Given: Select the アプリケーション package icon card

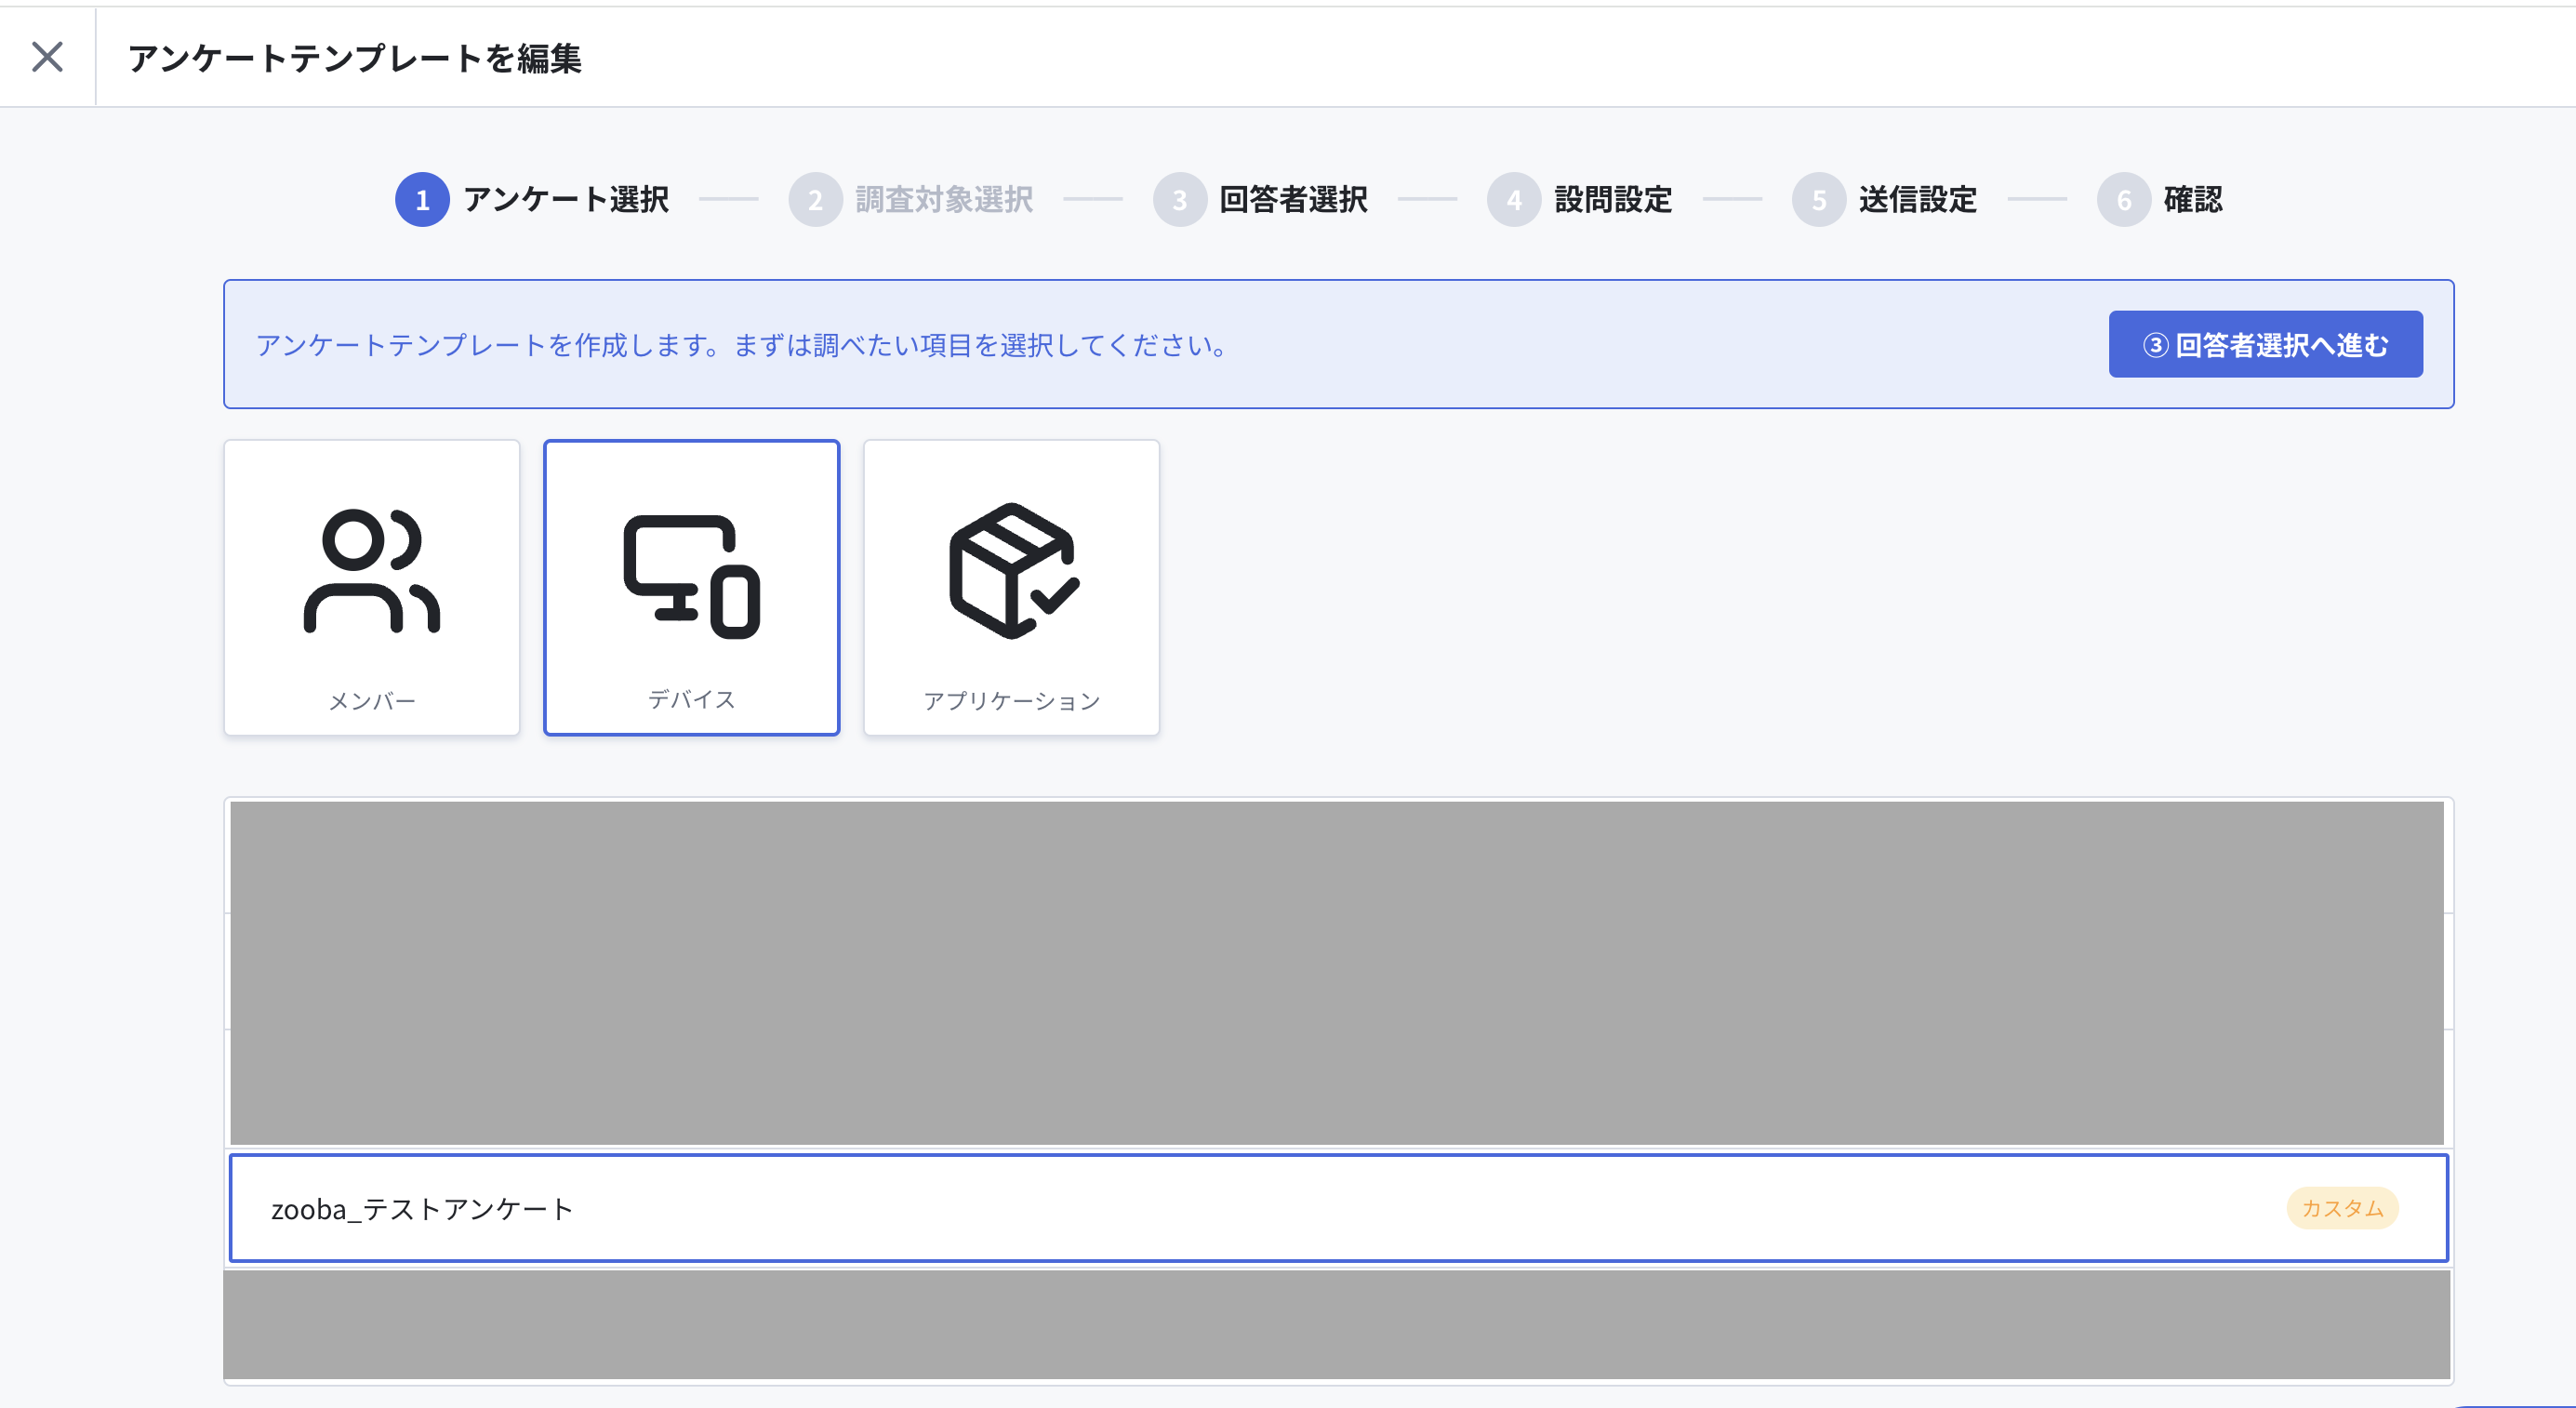Looking at the screenshot, I should coord(1011,588).
